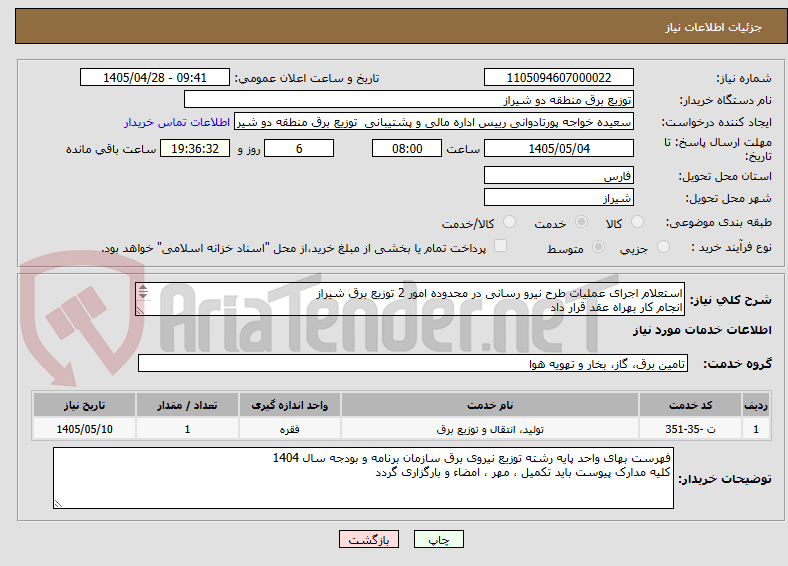Click the response deadline date 1405/05/04 field

(559, 148)
